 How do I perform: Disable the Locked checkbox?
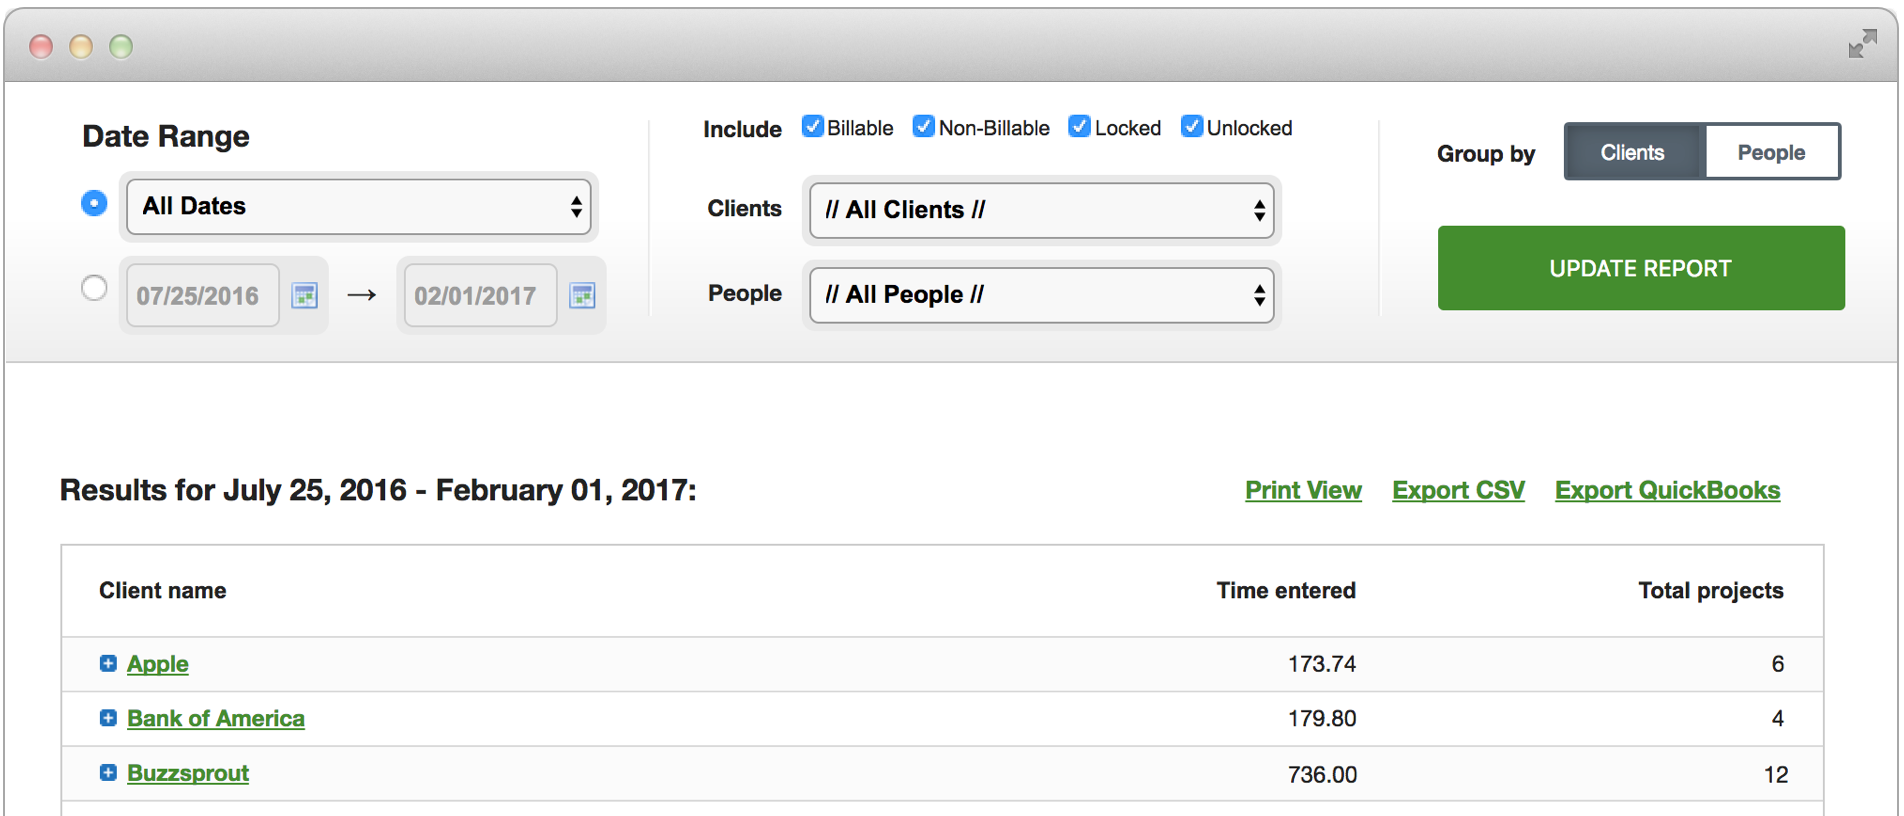click(1079, 127)
